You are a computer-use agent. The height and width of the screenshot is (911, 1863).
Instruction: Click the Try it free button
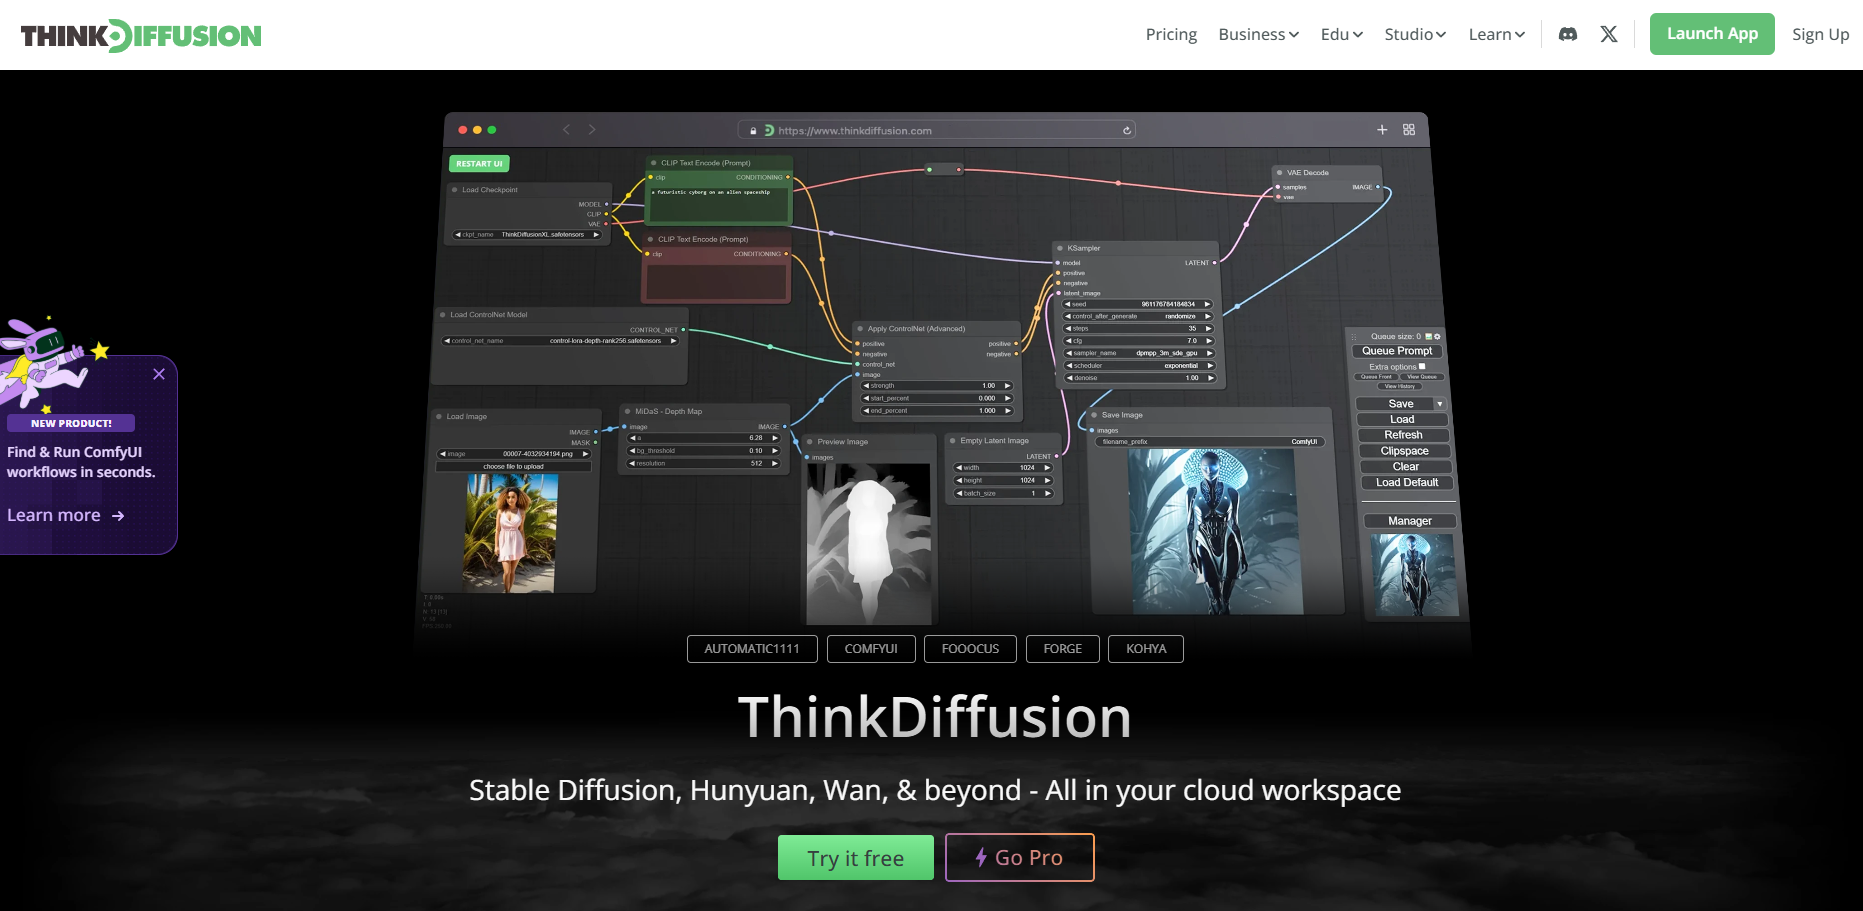click(x=856, y=858)
